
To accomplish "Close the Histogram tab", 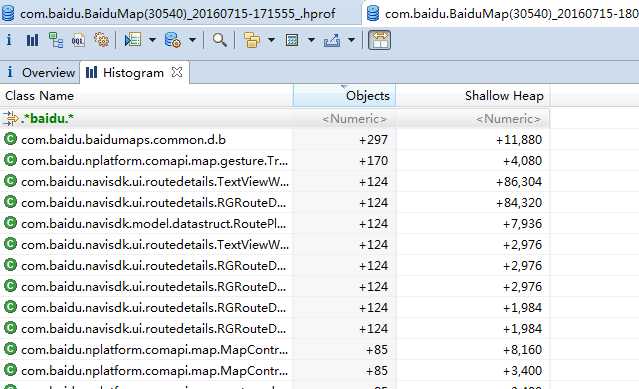I will click(x=177, y=72).
